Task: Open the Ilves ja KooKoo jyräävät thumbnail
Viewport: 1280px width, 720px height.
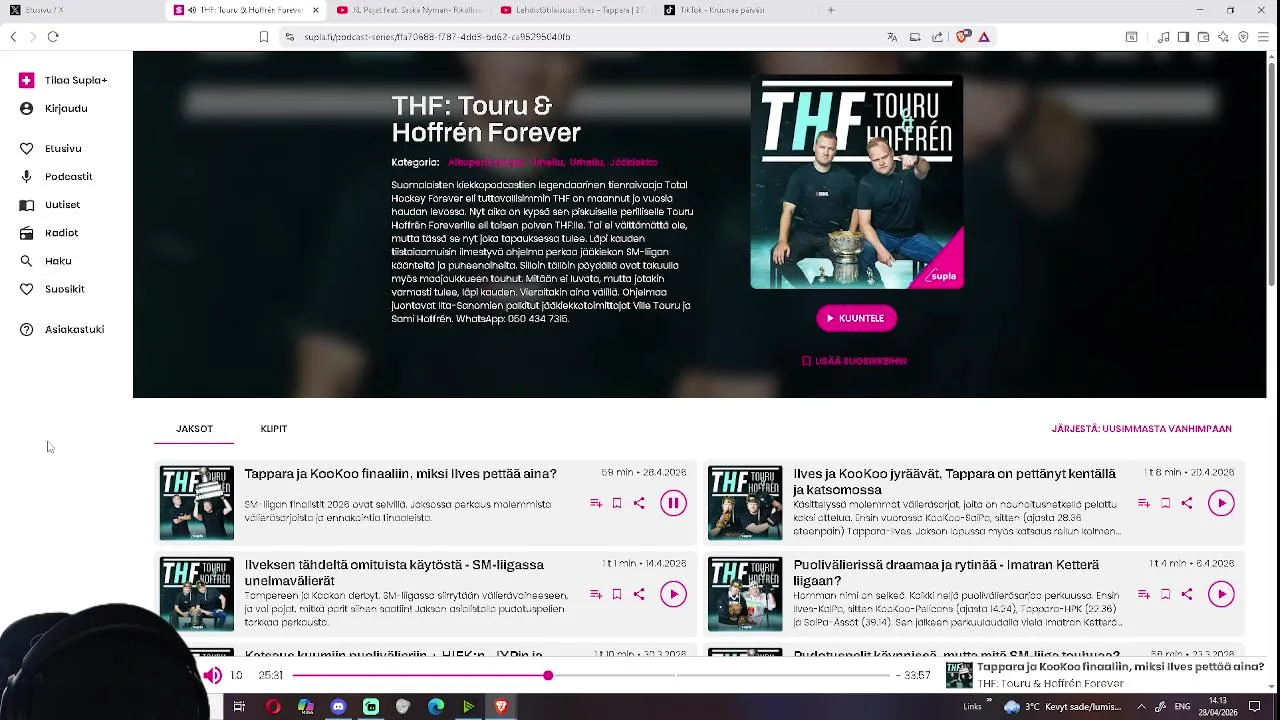Action: 745,503
